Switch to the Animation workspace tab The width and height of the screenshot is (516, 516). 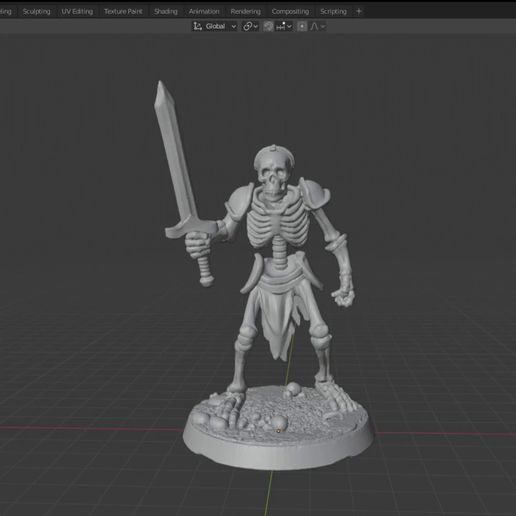click(x=204, y=11)
